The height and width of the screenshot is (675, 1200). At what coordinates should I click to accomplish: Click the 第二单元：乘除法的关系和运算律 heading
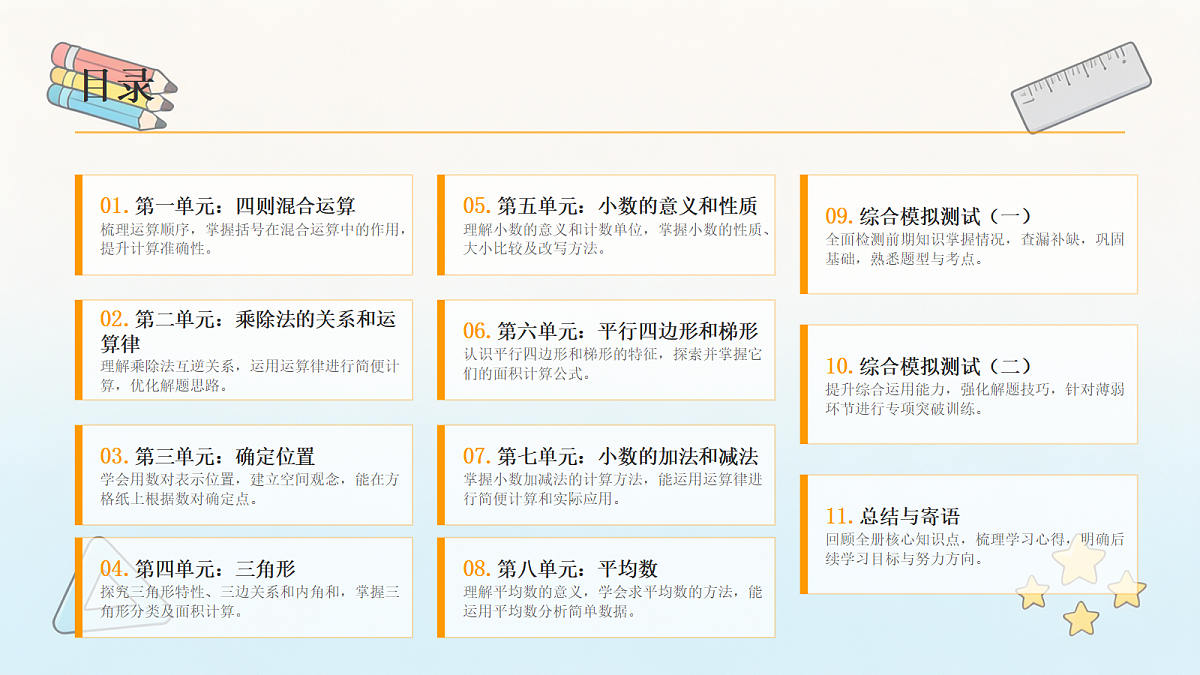(x=248, y=332)
